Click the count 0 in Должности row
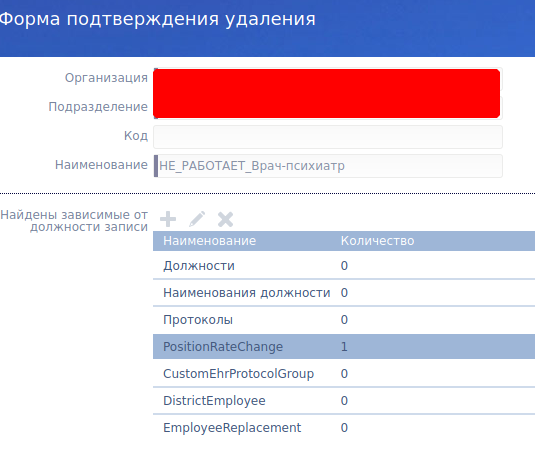Image resolution: width=535 pixels, height=450 pixels. pyautogui.click(x=344, y=265)
